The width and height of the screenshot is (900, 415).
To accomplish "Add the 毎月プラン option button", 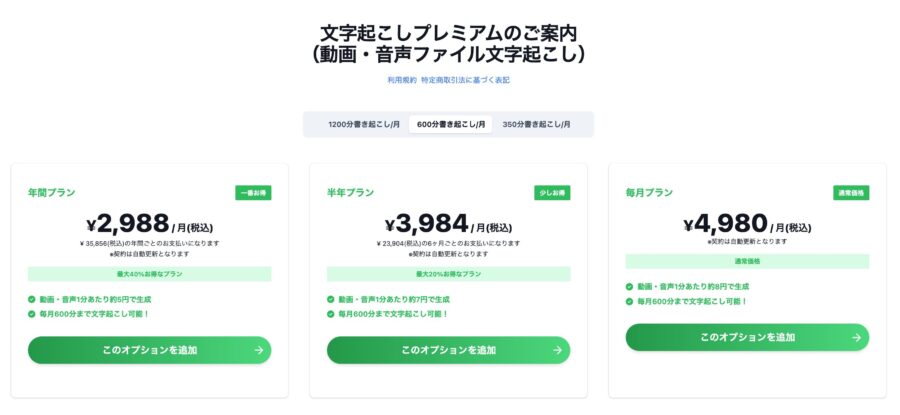I will click(747, 337).
